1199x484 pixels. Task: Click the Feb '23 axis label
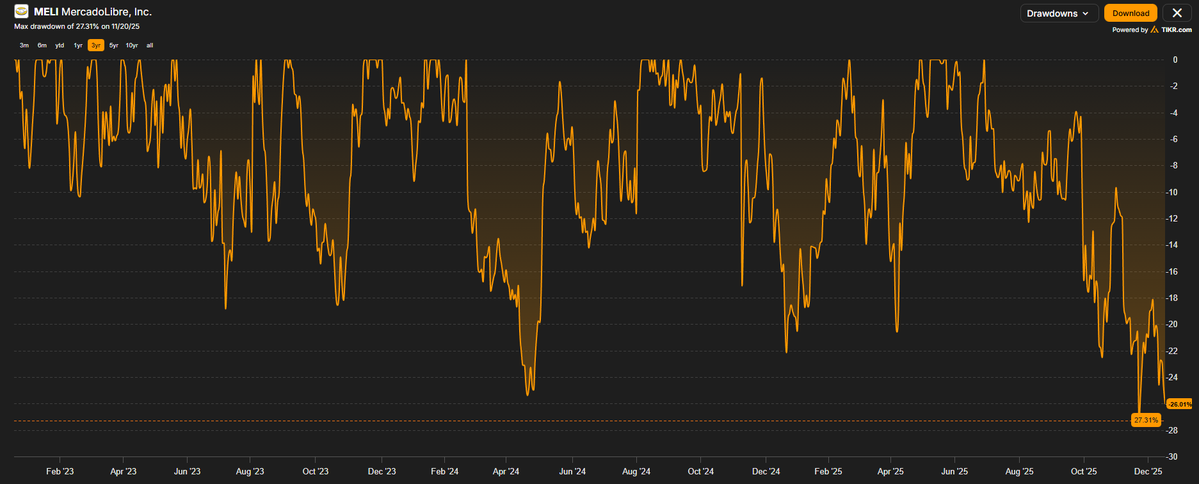[x=60, y=473]
